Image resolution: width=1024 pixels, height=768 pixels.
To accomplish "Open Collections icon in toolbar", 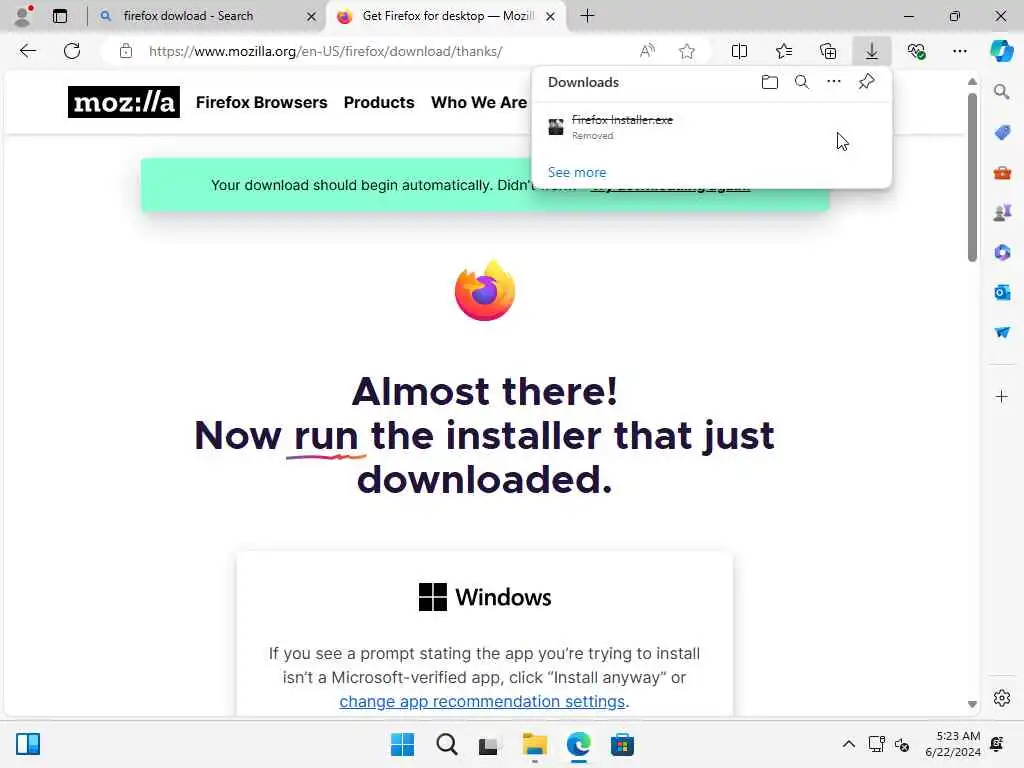I will [x=828, y=51].
